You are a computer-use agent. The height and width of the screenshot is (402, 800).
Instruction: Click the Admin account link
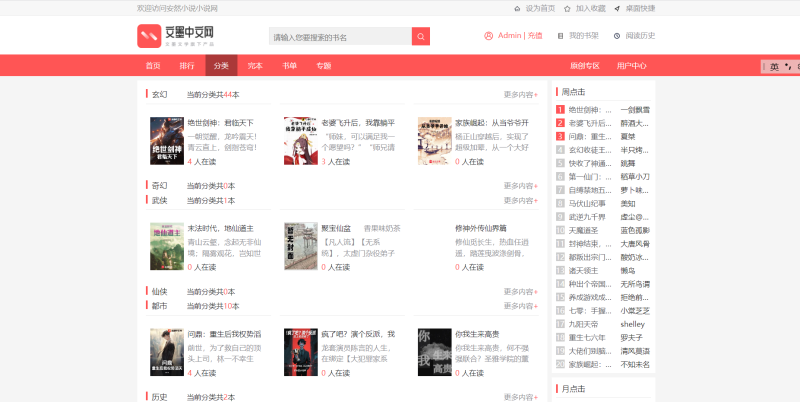509,36
